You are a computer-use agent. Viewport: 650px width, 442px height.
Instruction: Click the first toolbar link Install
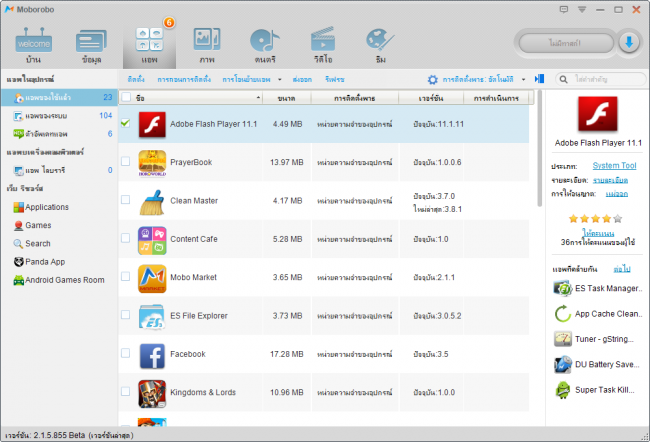(136, 79)
